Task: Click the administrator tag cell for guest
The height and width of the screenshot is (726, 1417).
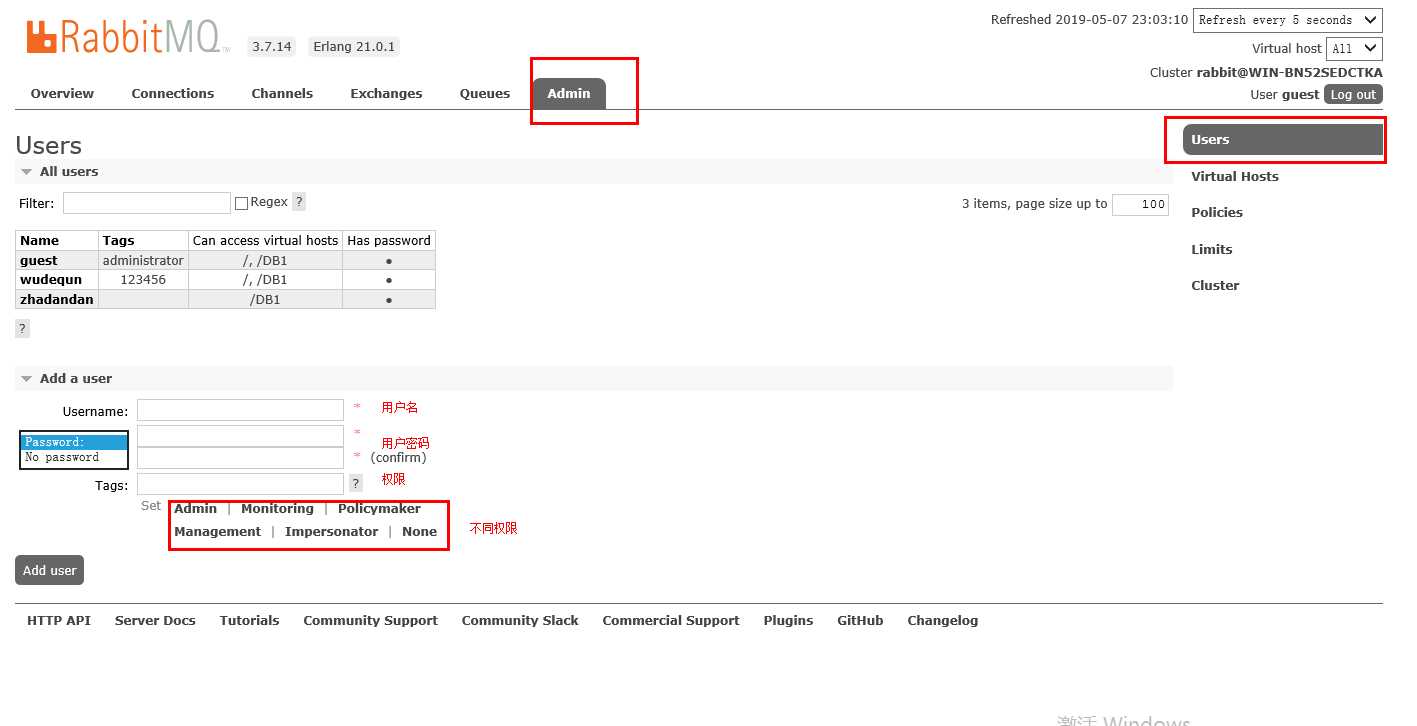Action: [x=143, y=261]
